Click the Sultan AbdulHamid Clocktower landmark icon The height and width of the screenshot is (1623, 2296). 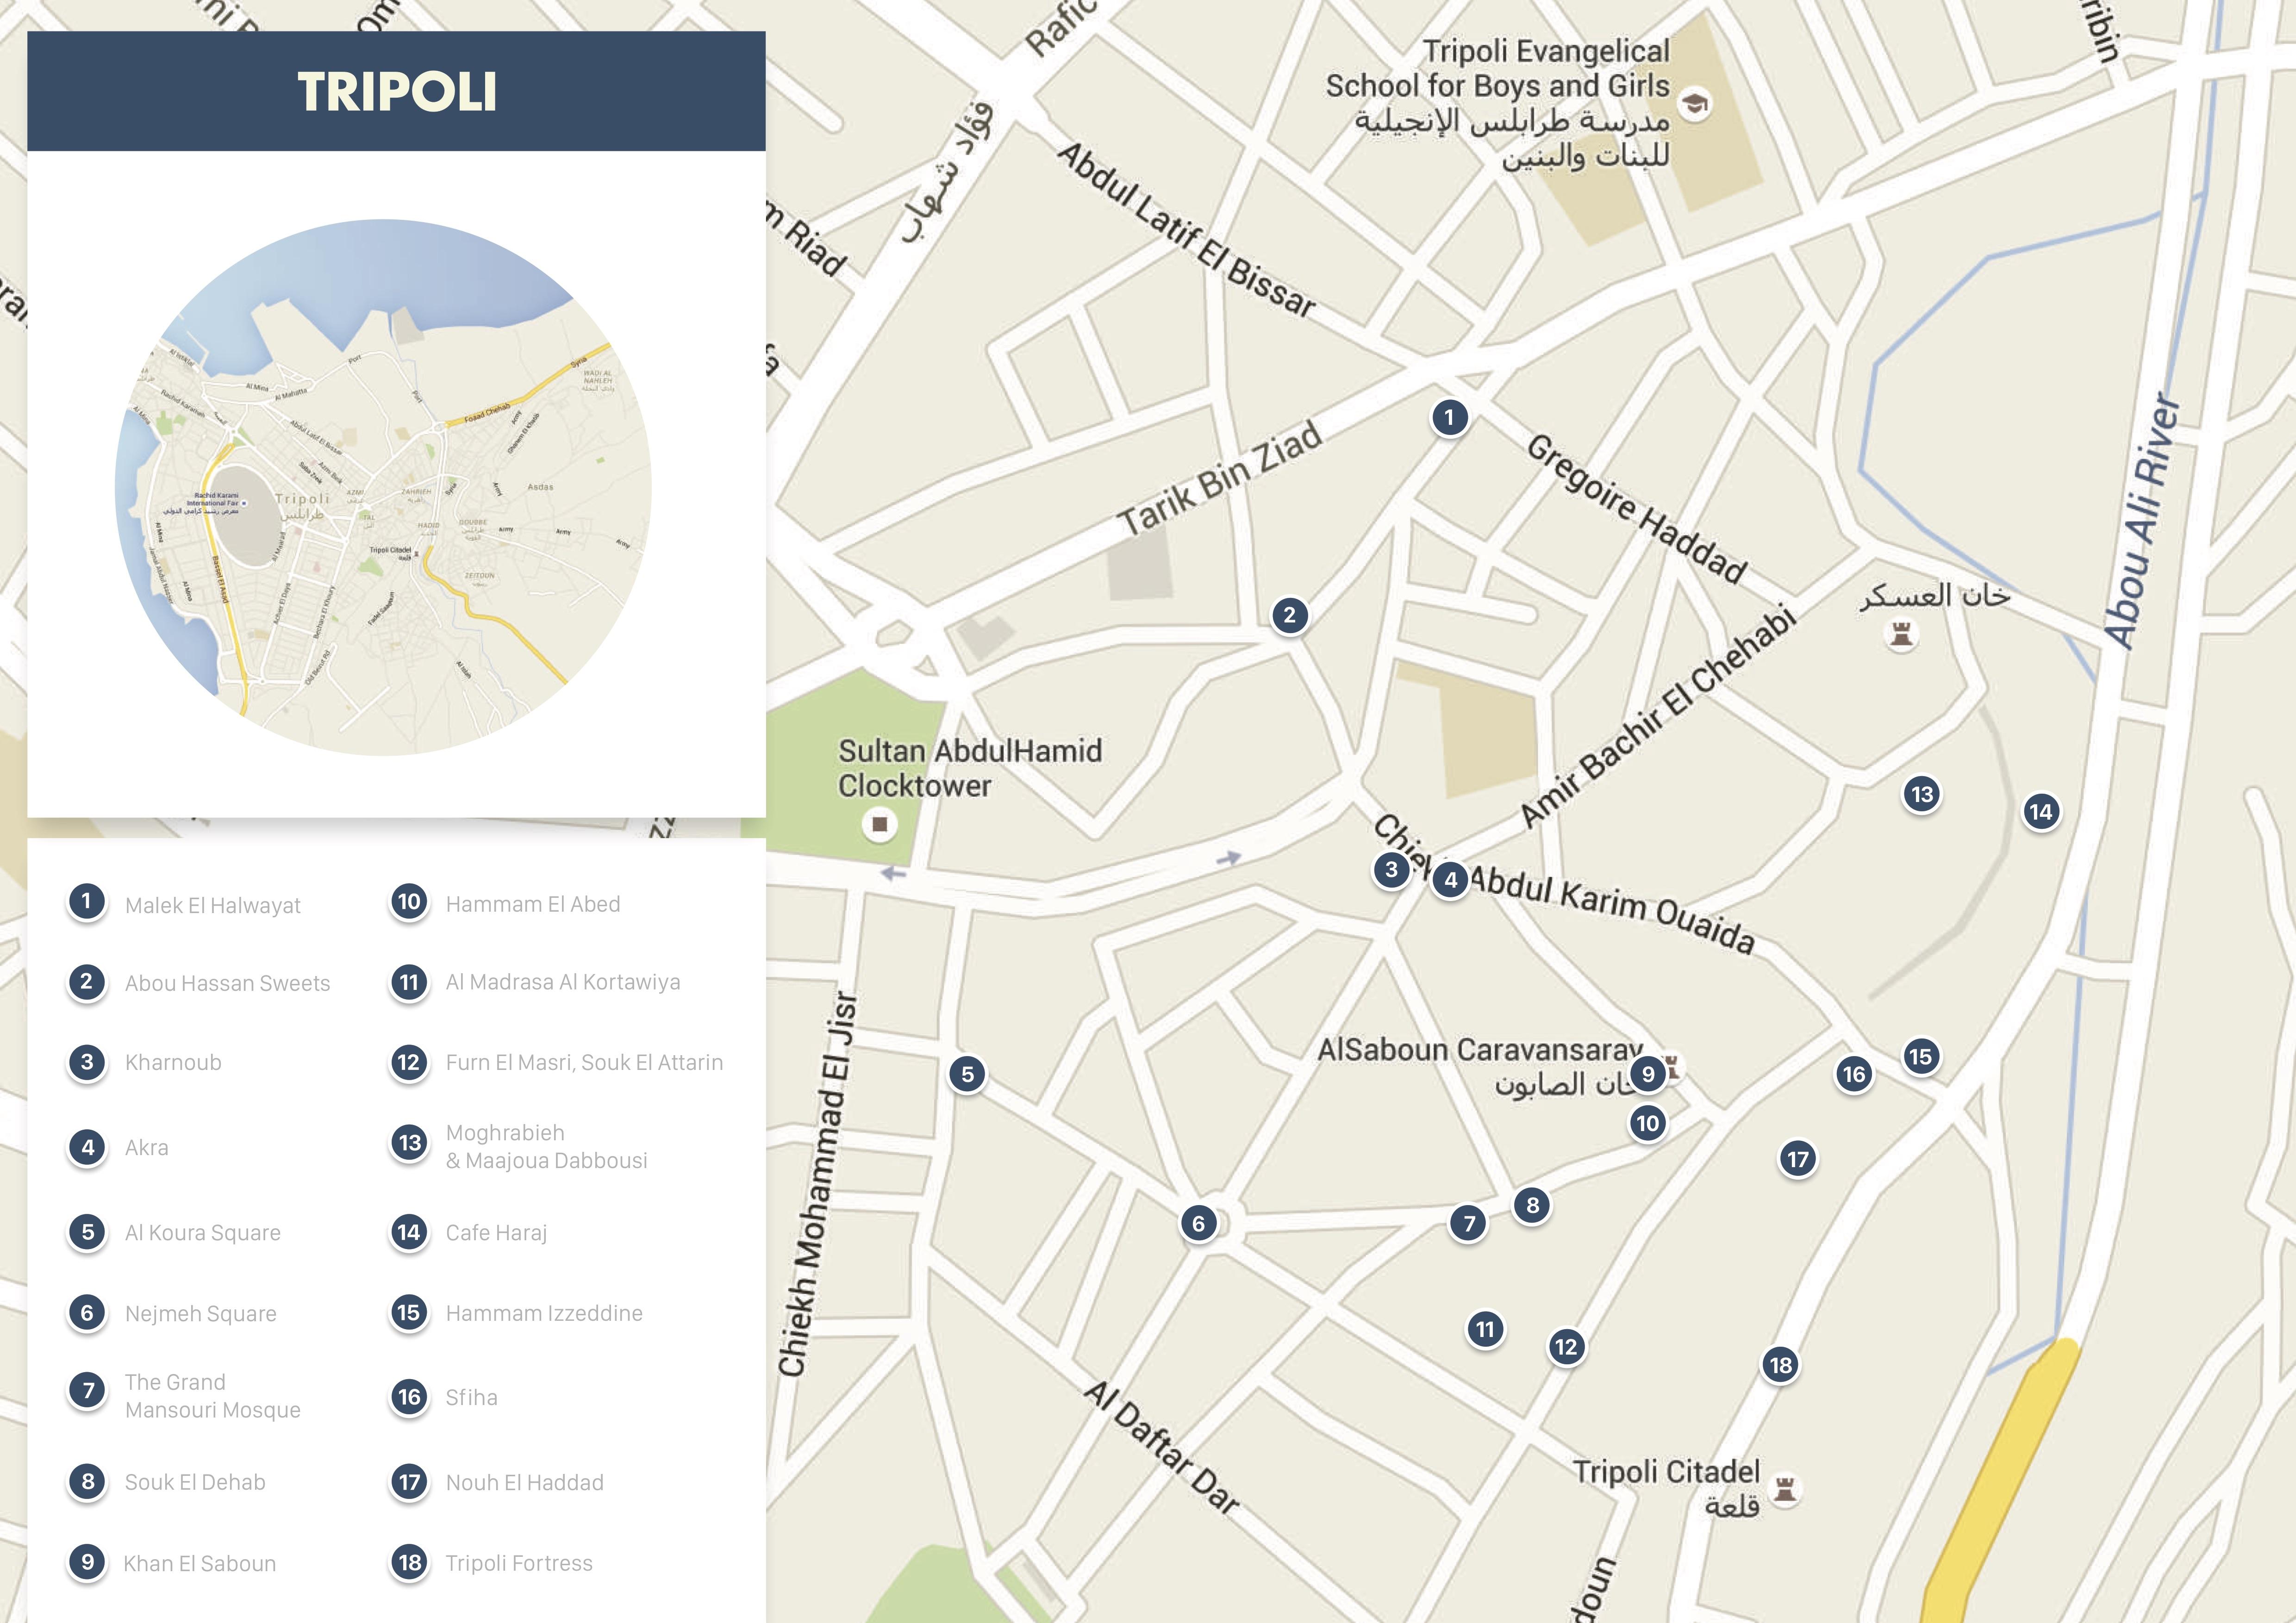point(879,824)
